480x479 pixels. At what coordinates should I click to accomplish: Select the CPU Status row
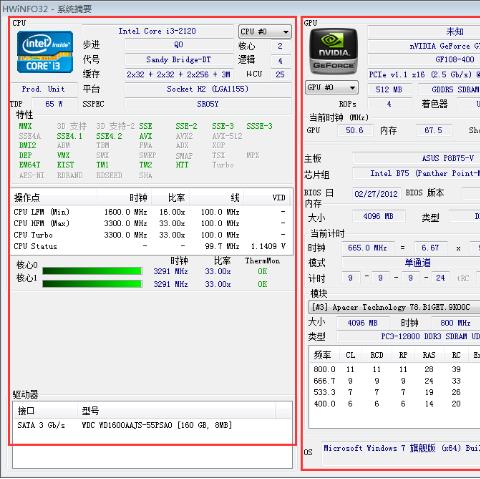152,246
